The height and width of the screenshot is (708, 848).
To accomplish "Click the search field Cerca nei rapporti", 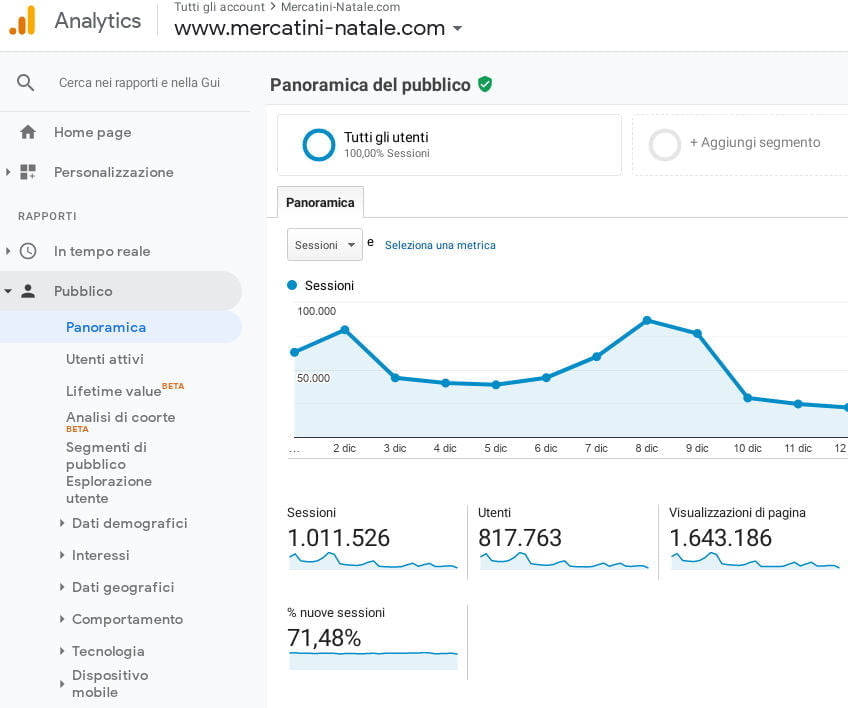I will pos(140,83).
